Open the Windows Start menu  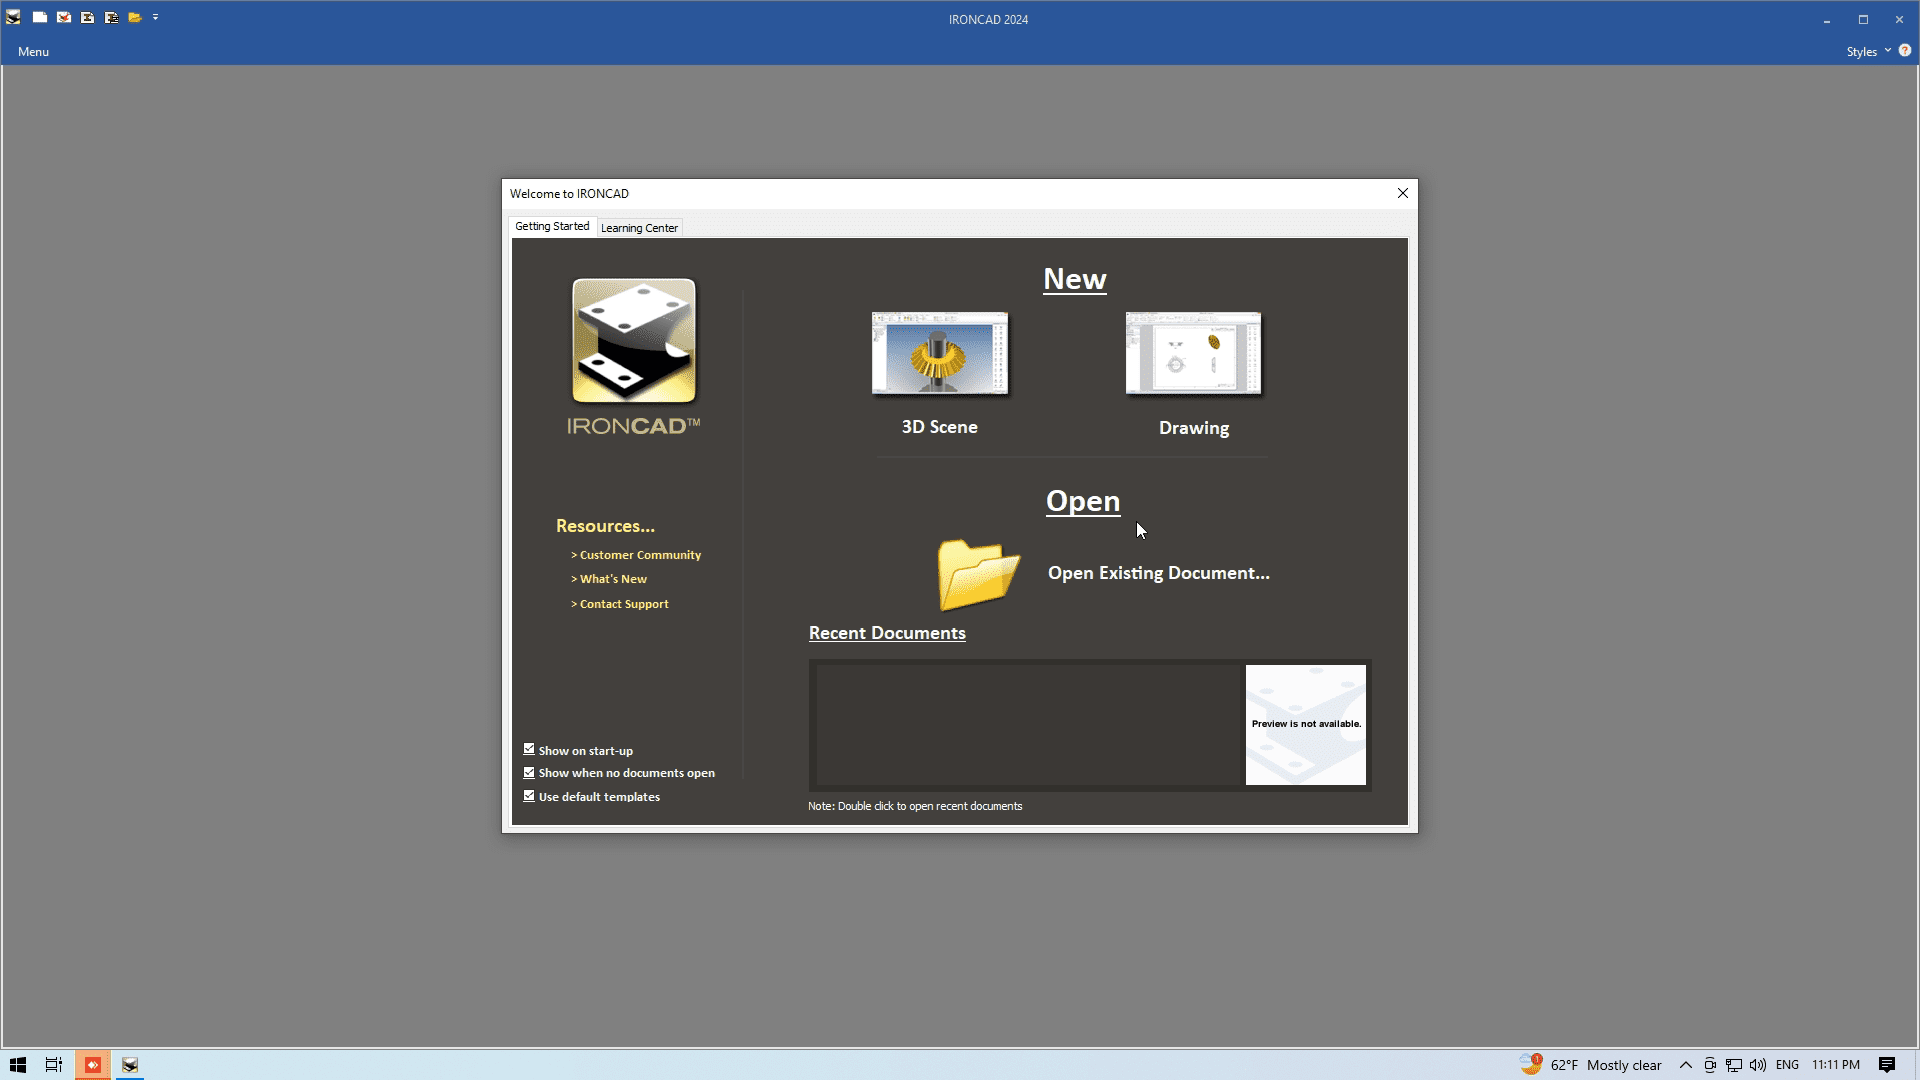pyautogui.click(x=18, y=1065)
